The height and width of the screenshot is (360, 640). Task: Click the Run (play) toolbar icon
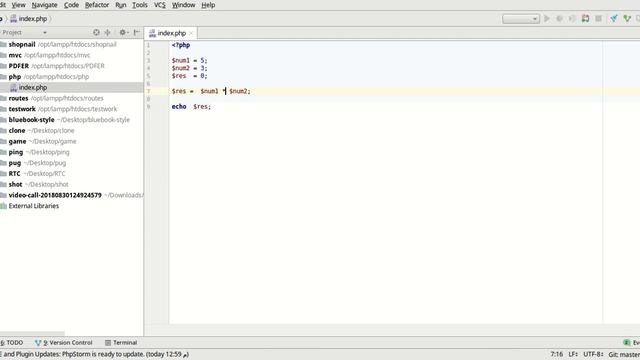547,19
